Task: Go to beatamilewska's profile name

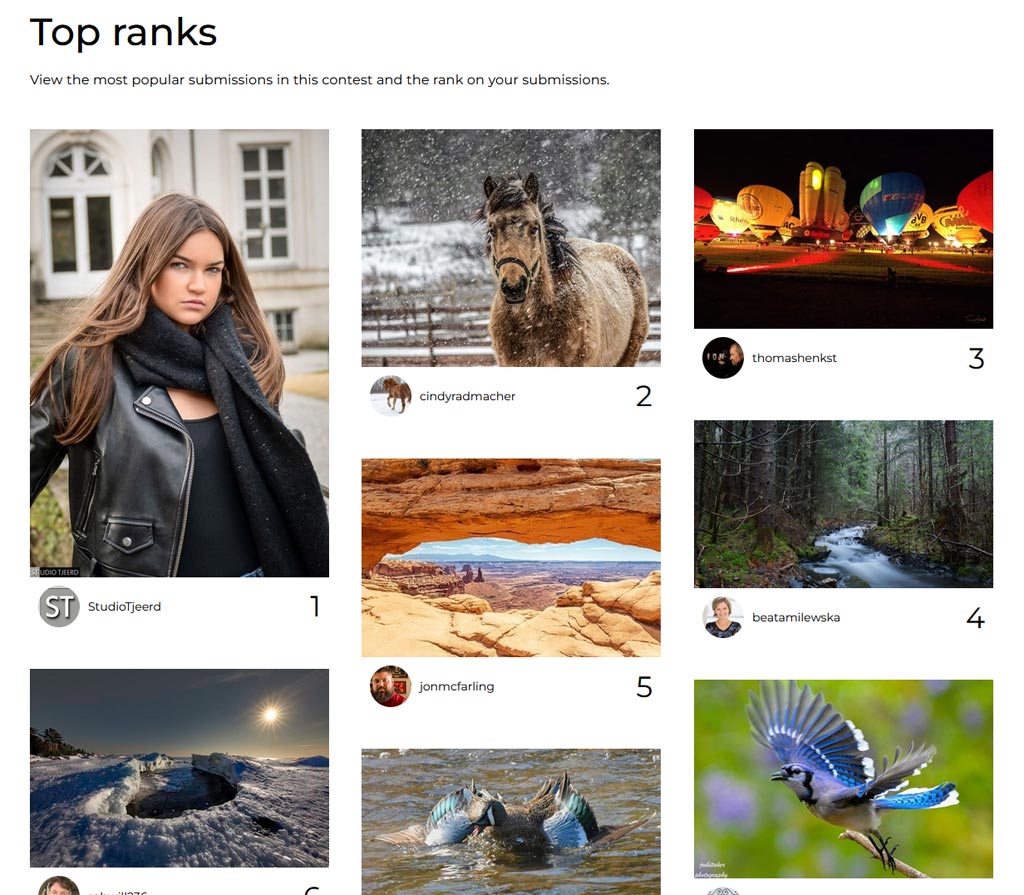Action: coord(796,617)
